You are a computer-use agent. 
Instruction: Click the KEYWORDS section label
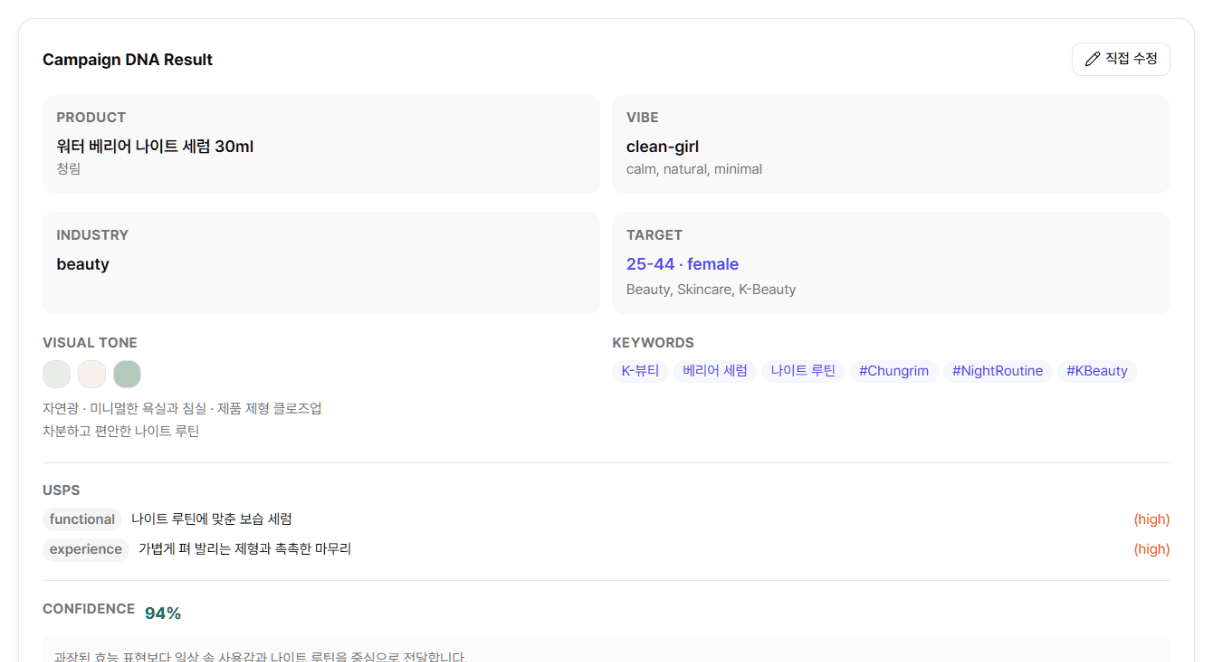coord(653,342)
